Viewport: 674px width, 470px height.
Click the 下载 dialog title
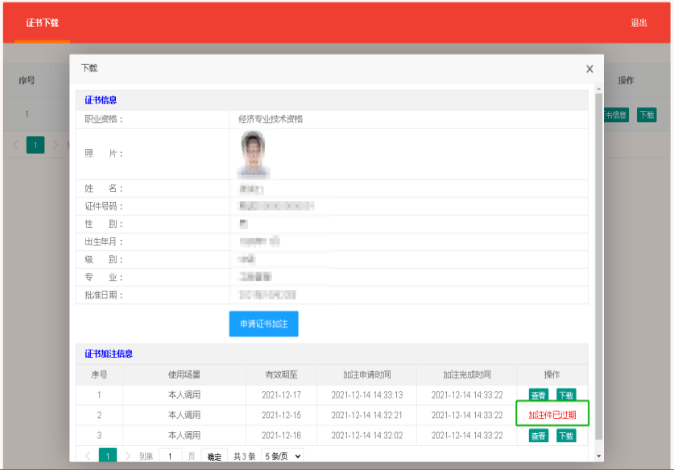(x=89, y=68)
